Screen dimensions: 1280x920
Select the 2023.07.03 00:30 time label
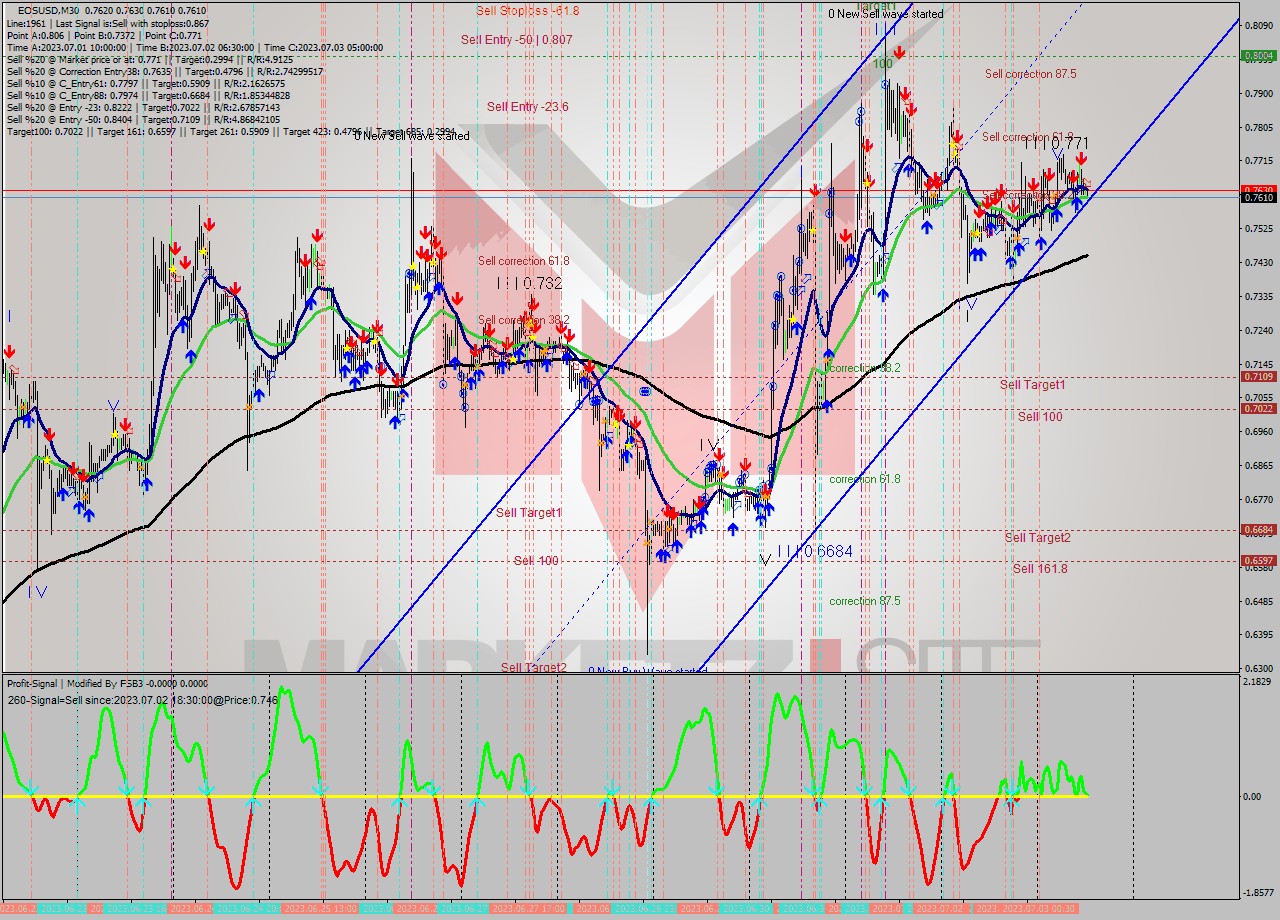pos(1038,909)
